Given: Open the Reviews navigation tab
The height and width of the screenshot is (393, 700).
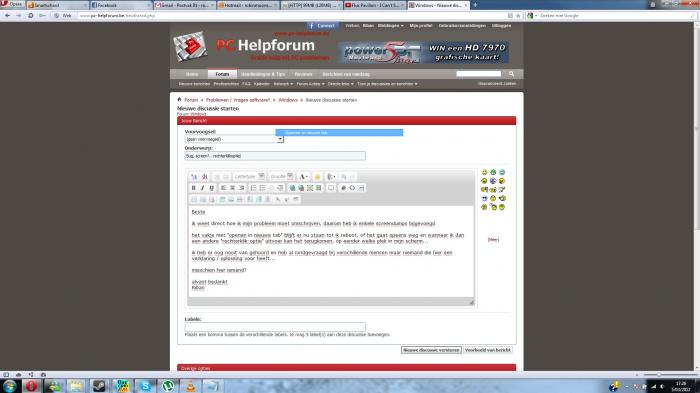Looking at the screenshot, I should click(x=303, y=74).
